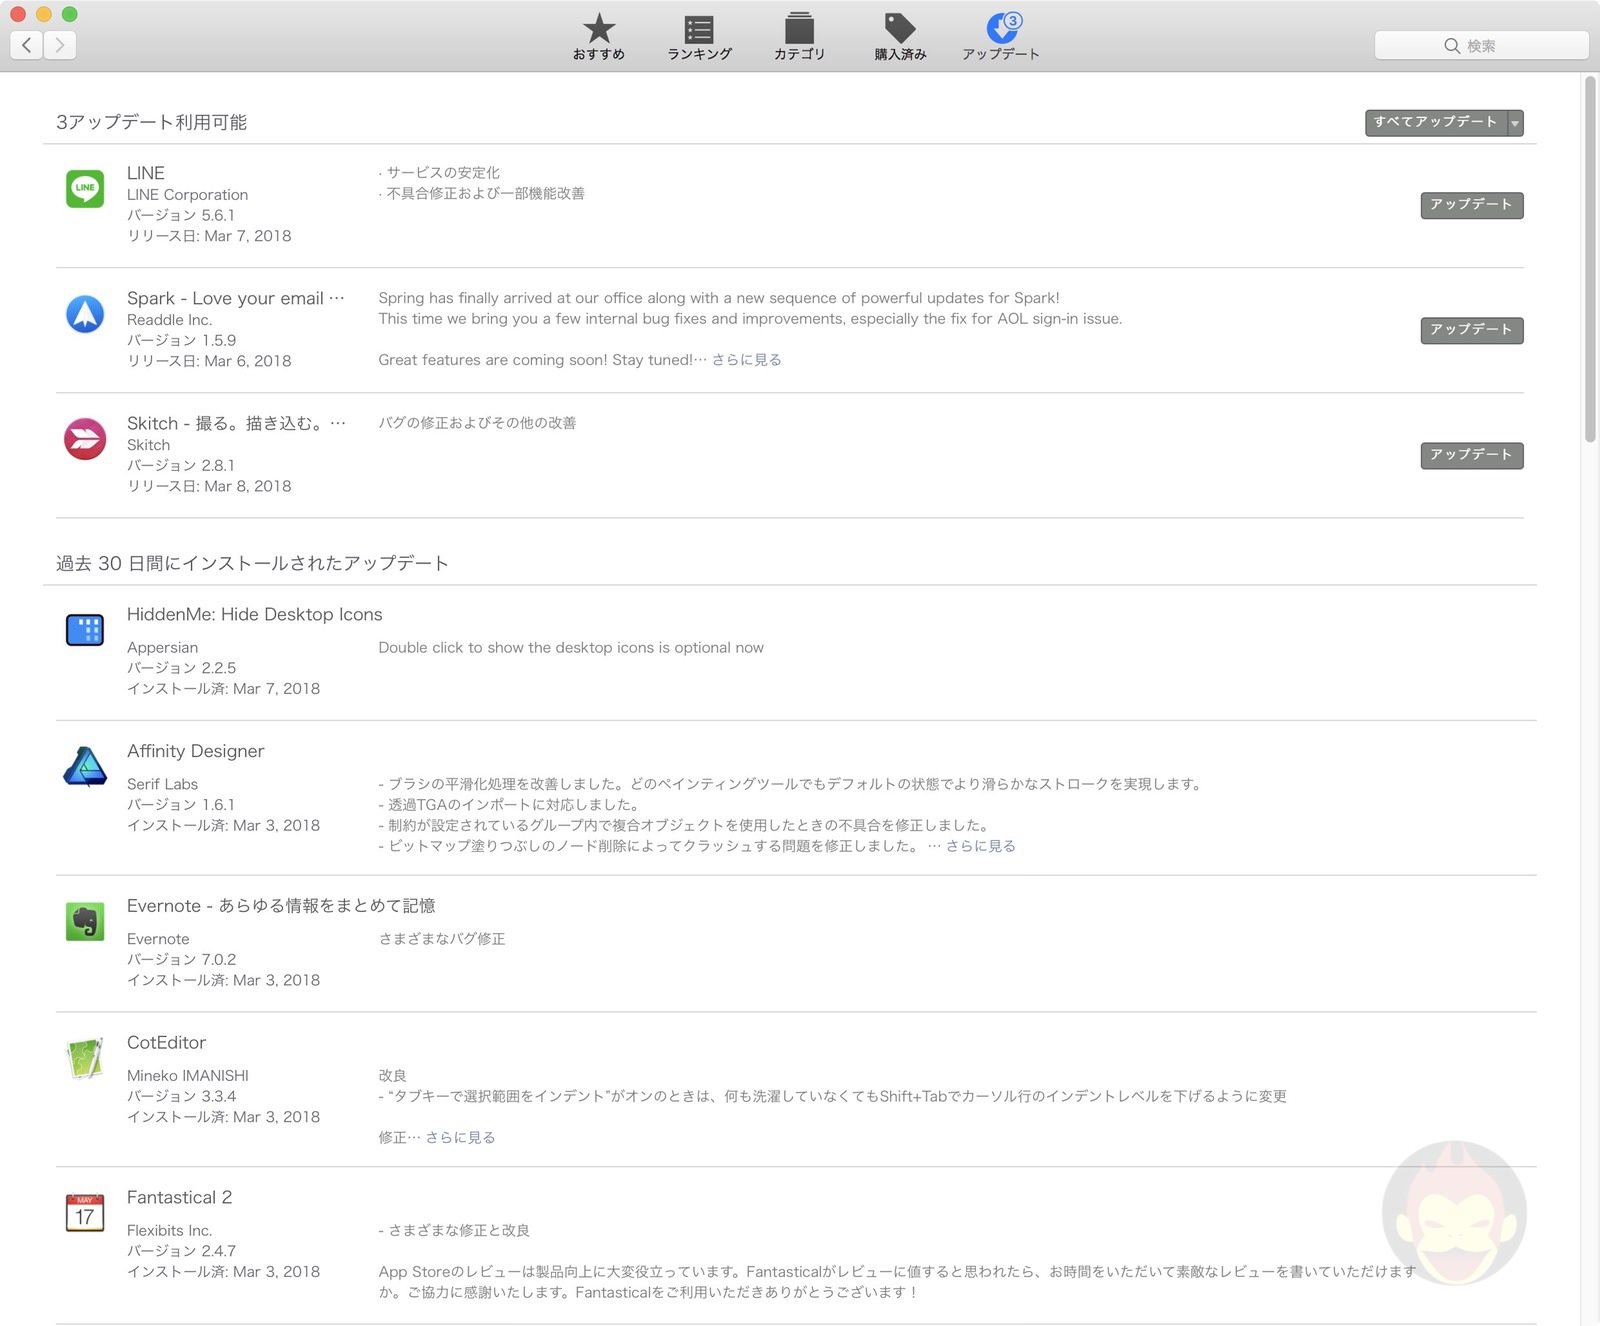
Task: Click LINE Corporation developer name
Action: click(188, 195)
